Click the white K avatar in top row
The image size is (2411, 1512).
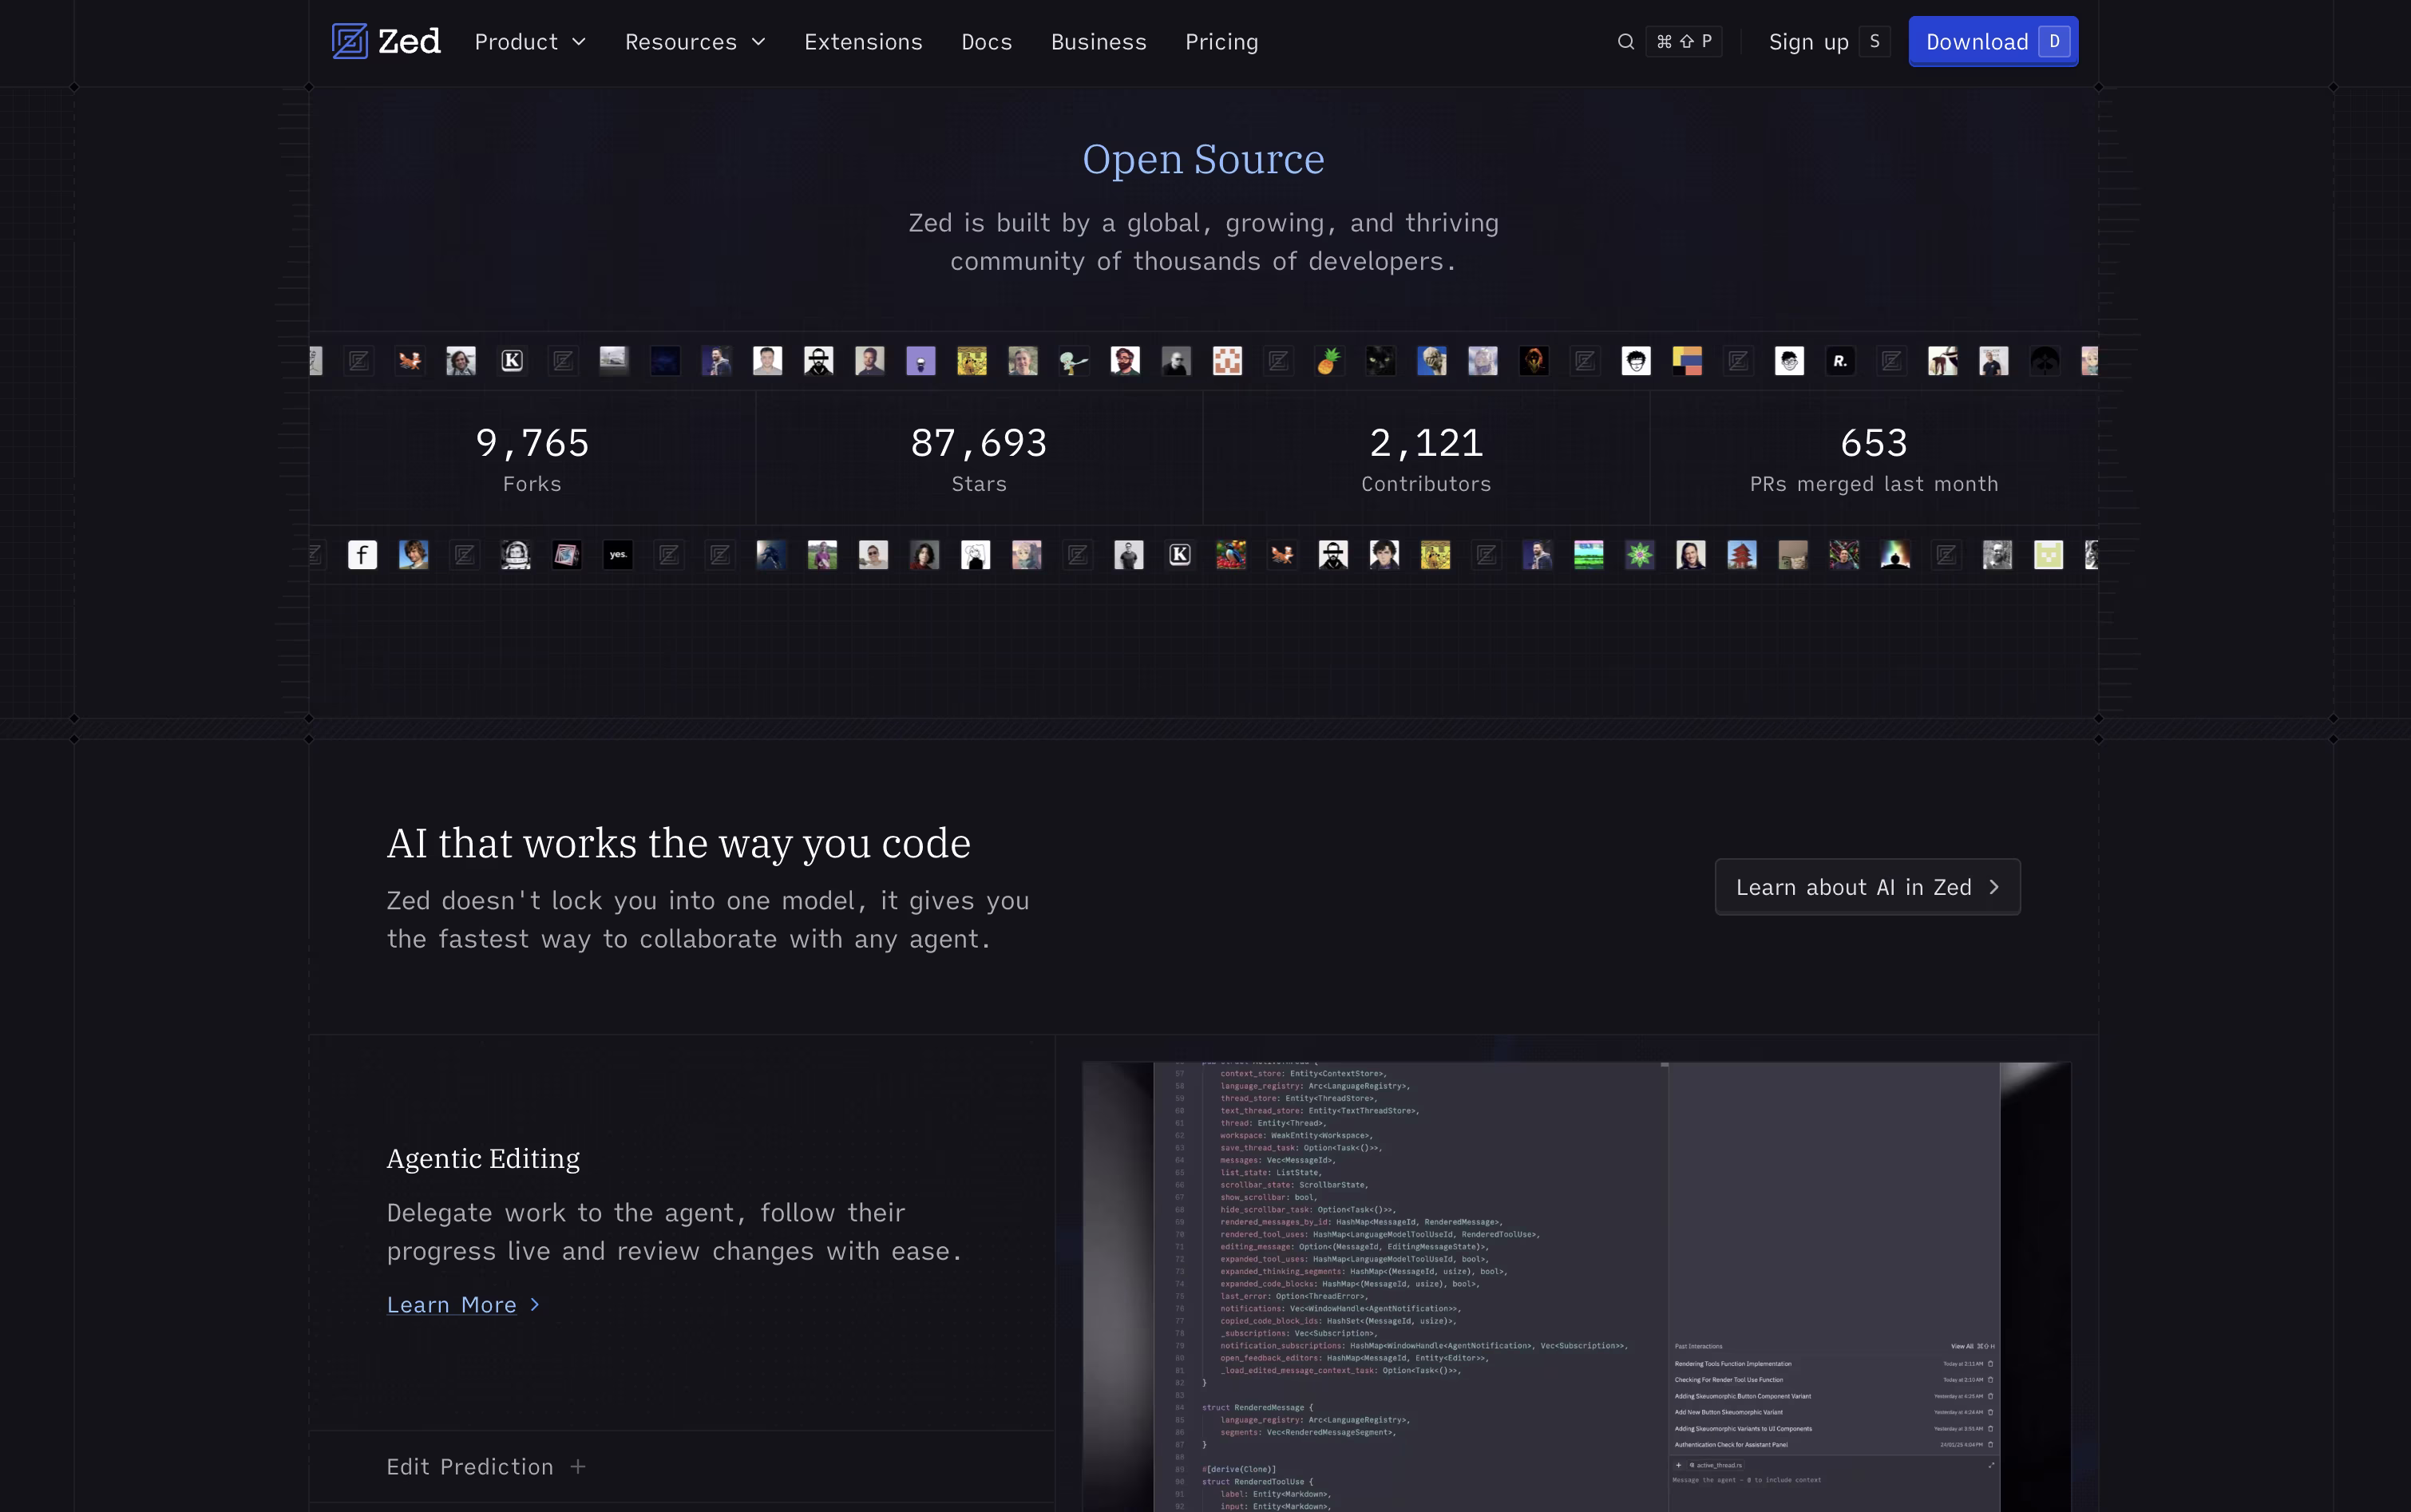click(x=512, y=361)
